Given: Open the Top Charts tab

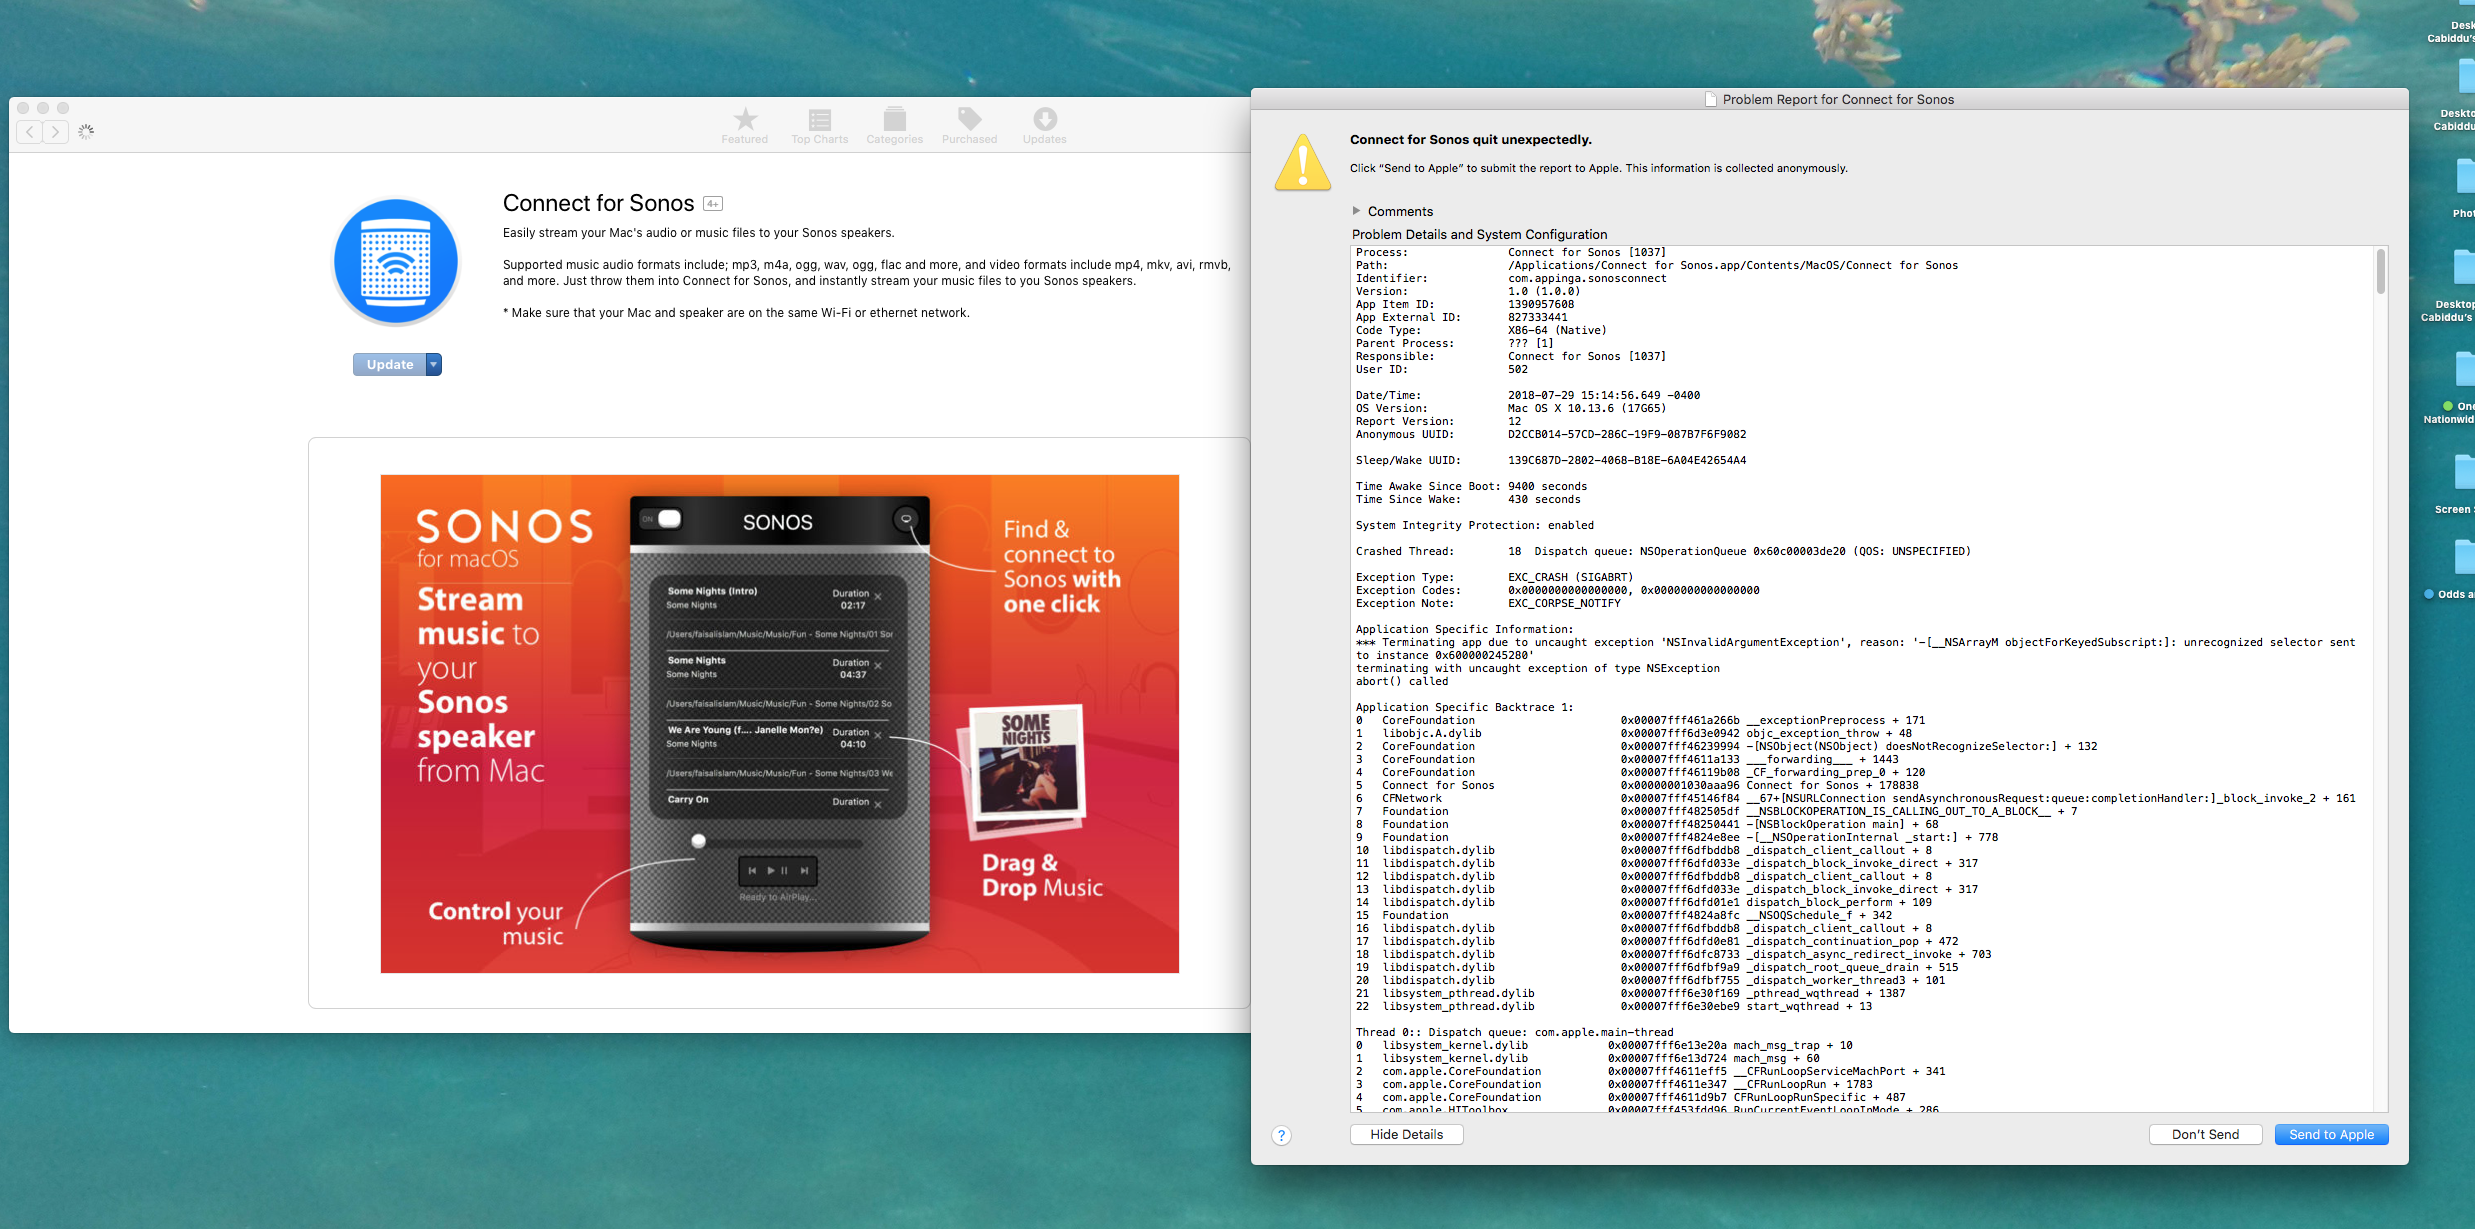Looking at the screenshot, I should click(x=820, y=126).
